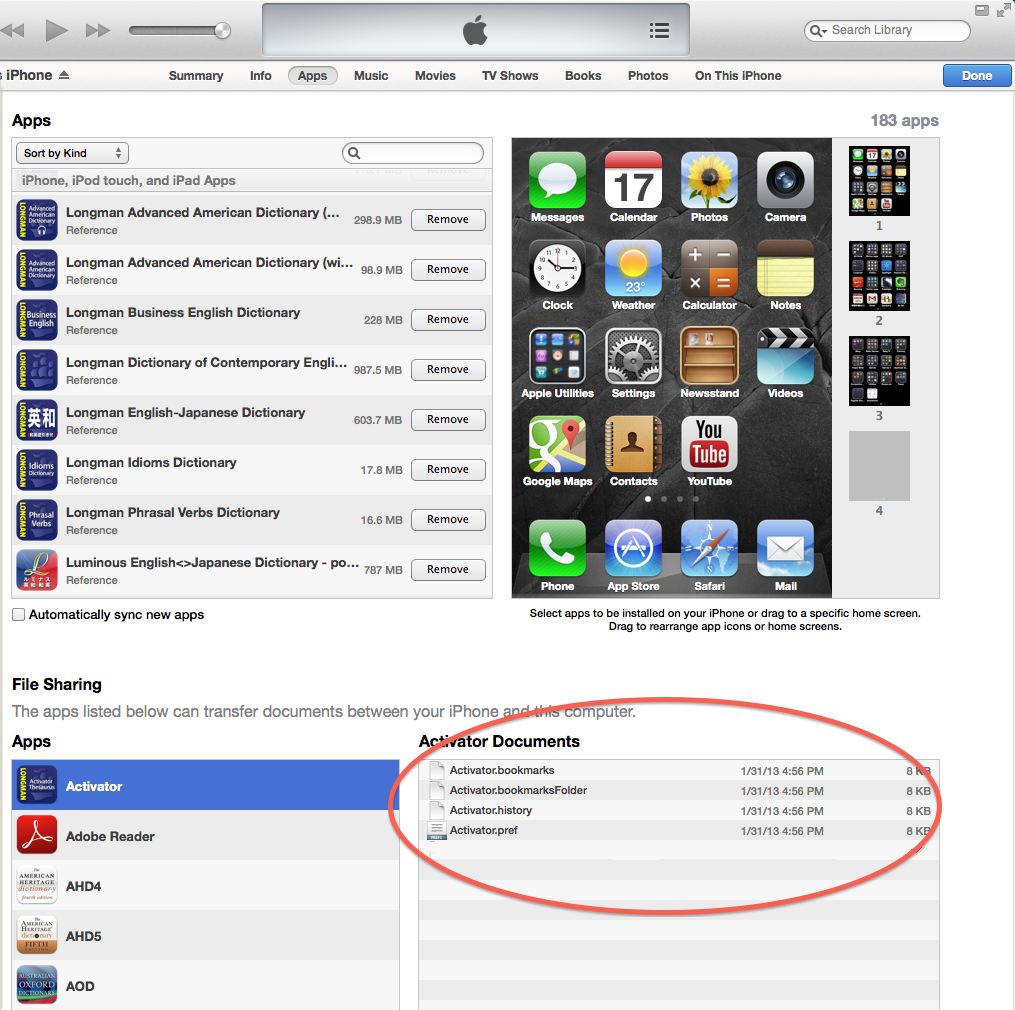
Task: Remove Longman Idioms Dictionary
Action: click(448, 469)
